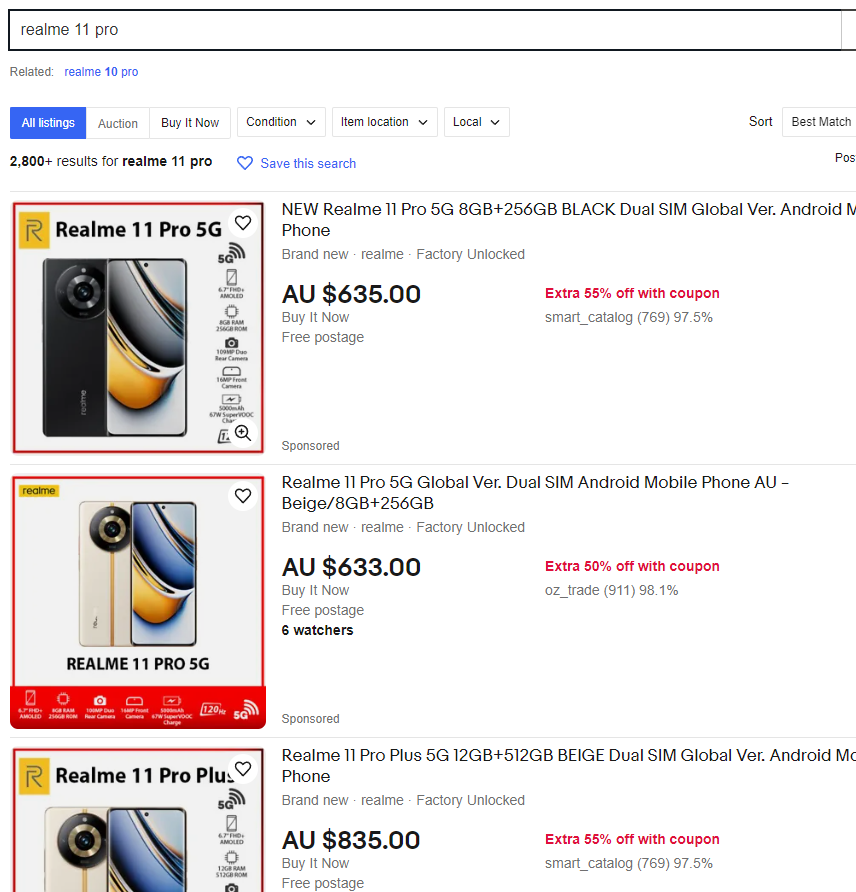Open the beige REALME 11 PRO 5G product thumbnail
Screen dimensions: 856x892
point(138,602)
